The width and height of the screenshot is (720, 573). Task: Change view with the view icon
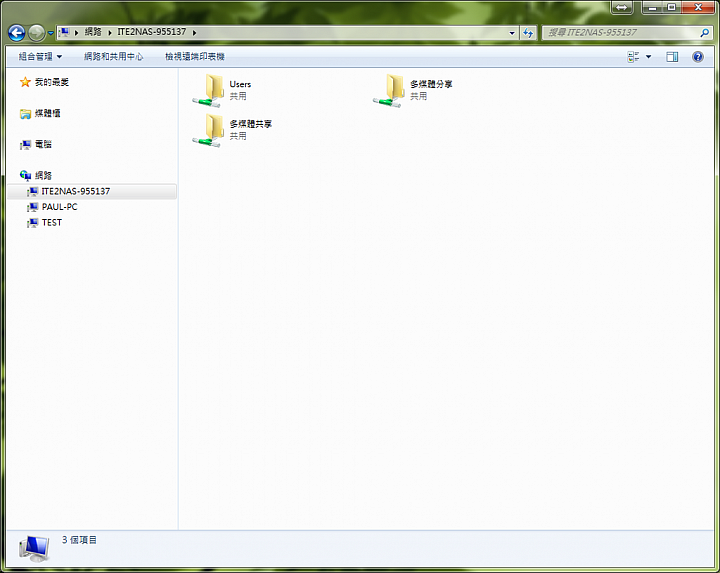pos(633,56)
